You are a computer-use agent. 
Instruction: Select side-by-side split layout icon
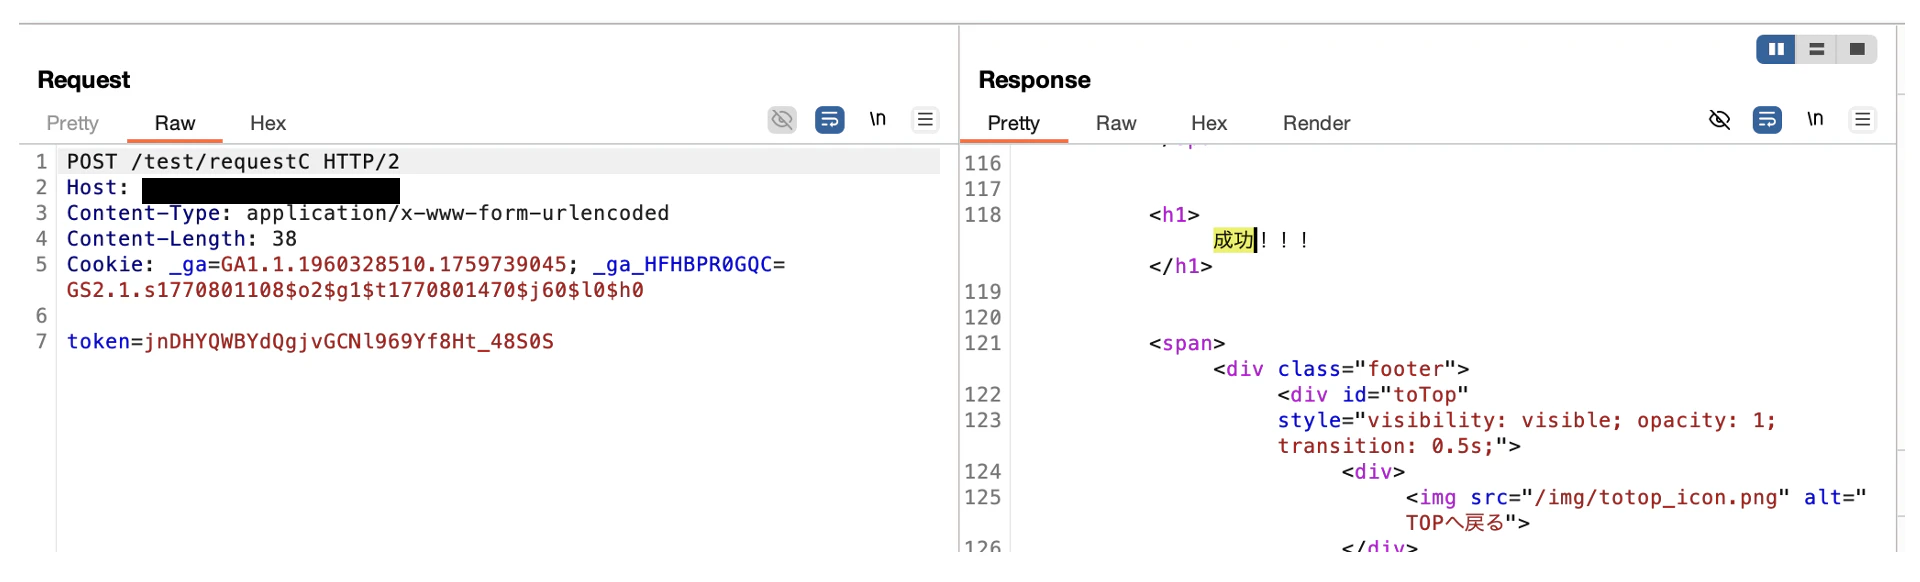1776,49
